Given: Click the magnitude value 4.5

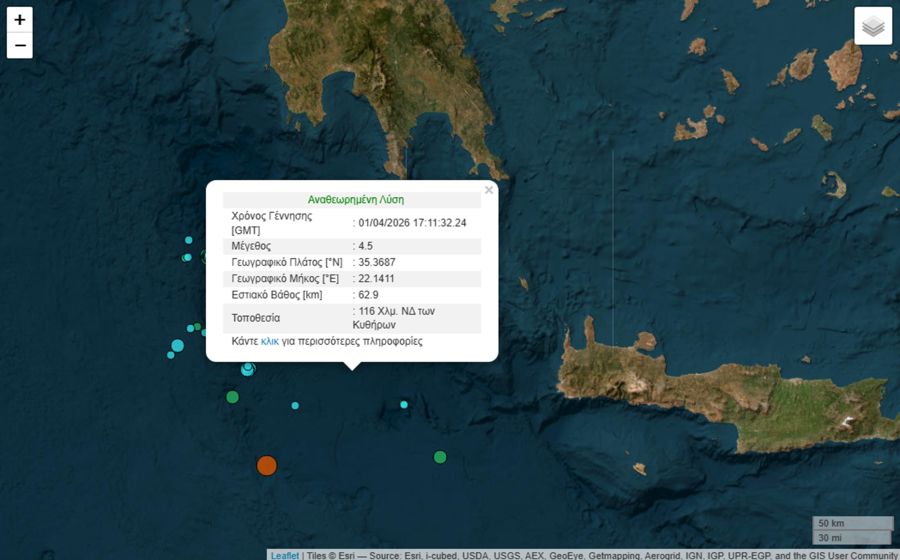Looking at the screenshot, I should coord(366,246).
